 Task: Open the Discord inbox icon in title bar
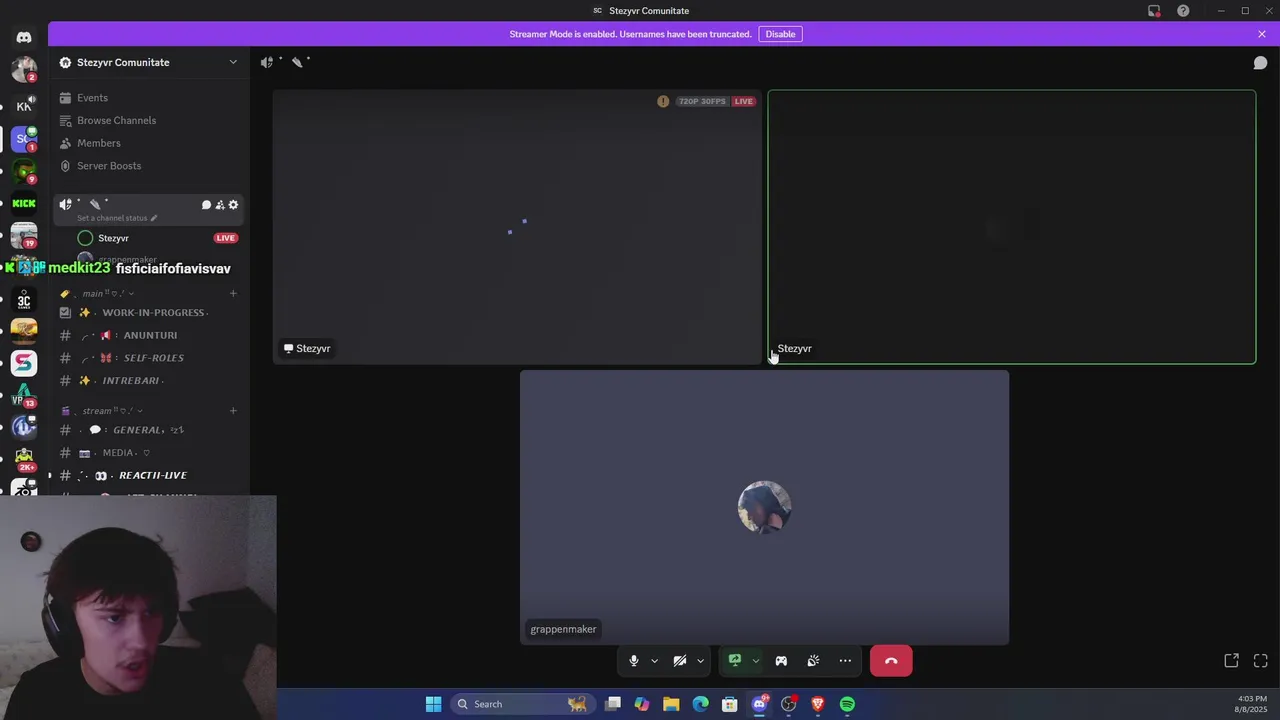(1154, 11)
